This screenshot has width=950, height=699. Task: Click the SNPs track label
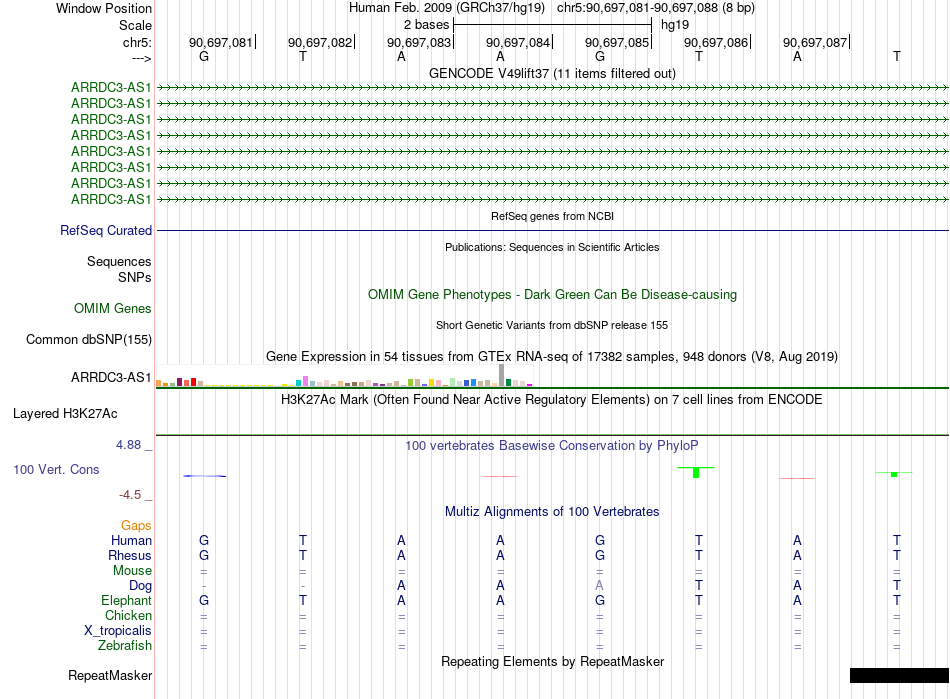tap(135, 277)
